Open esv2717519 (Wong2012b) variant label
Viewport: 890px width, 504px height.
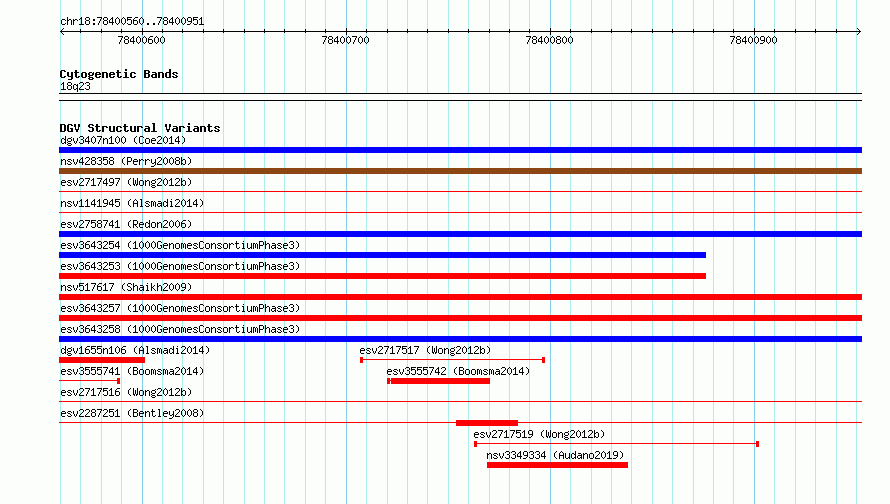(x=539, y=434)
